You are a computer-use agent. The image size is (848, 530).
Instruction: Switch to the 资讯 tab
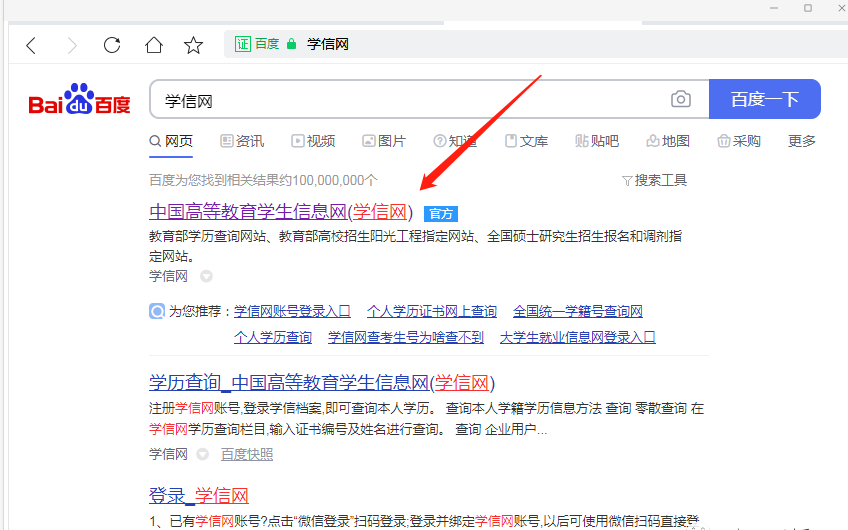tap(242, 141)
